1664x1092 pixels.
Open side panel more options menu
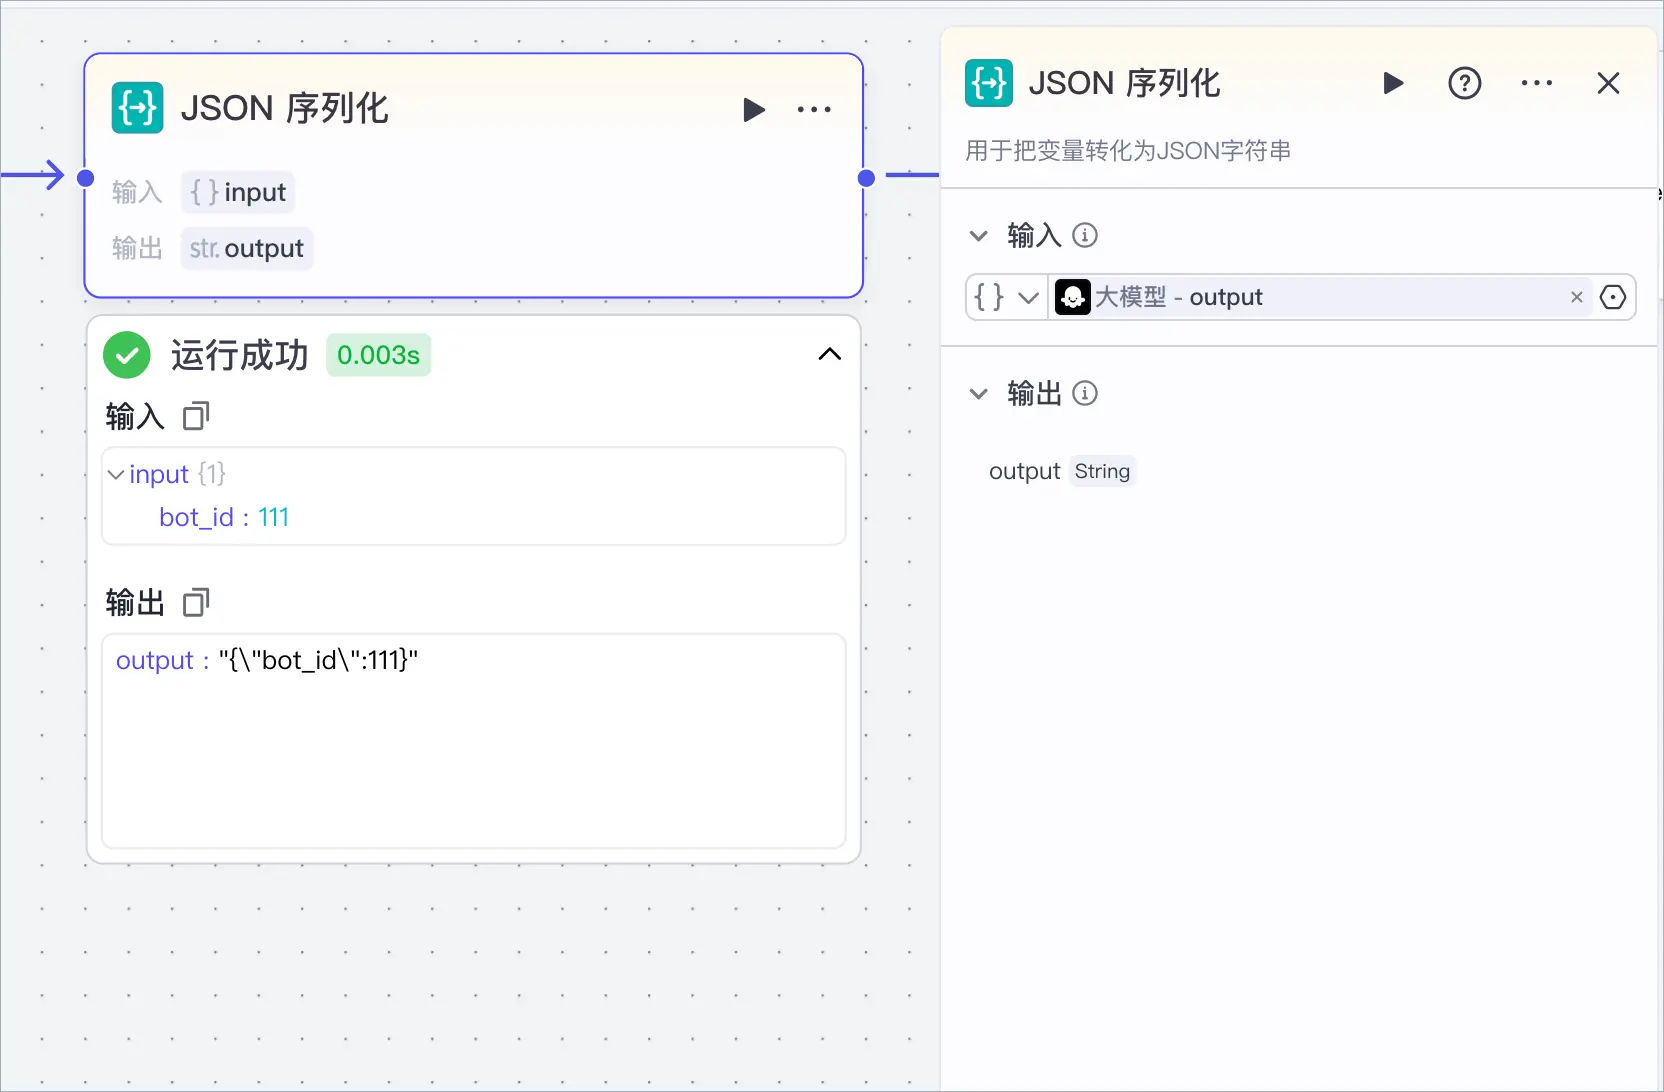1536,83
